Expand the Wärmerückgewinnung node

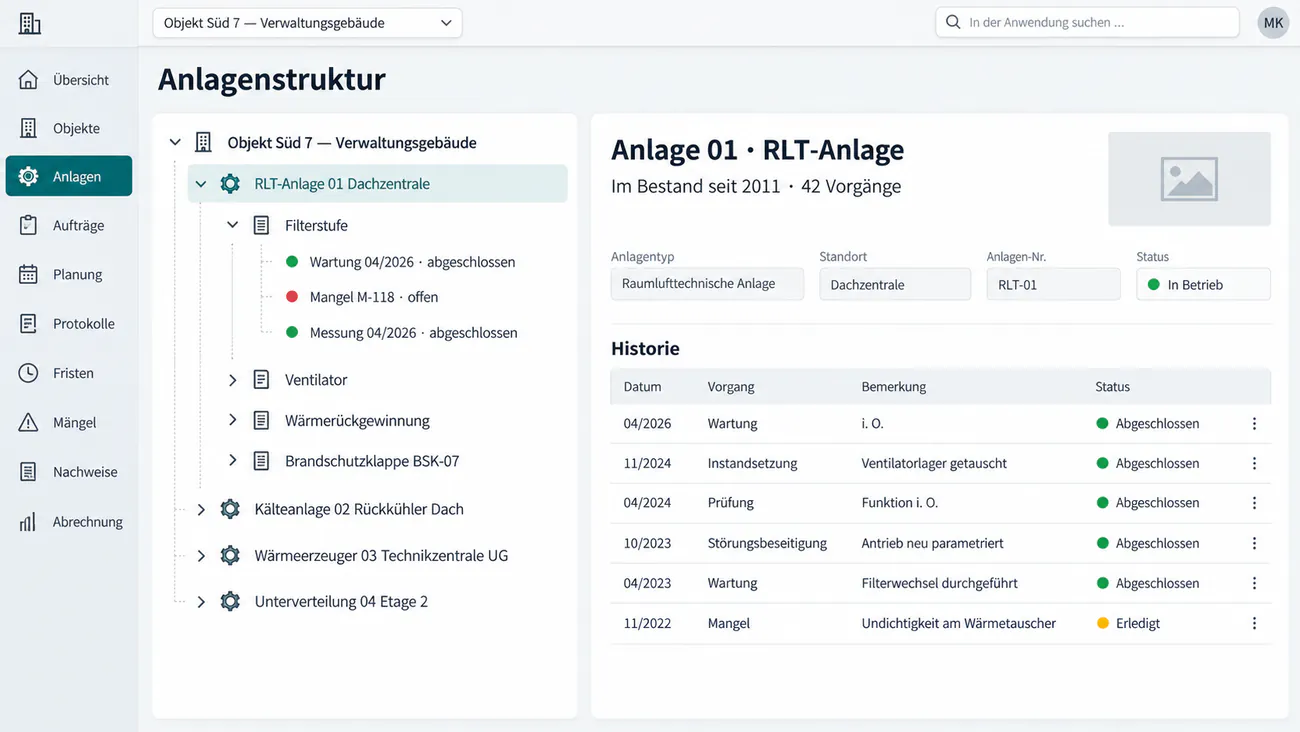pyautogui.click(x=232, y=420)
